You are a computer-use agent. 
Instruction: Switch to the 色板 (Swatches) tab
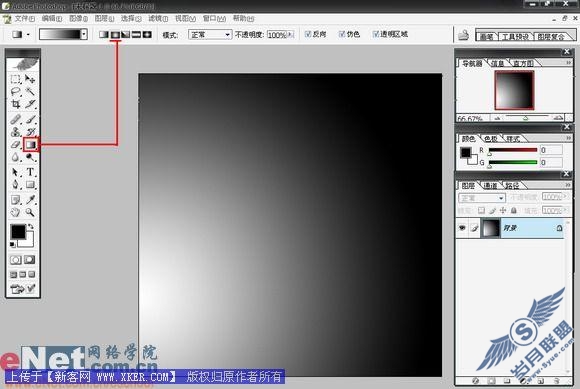point(490,139)
